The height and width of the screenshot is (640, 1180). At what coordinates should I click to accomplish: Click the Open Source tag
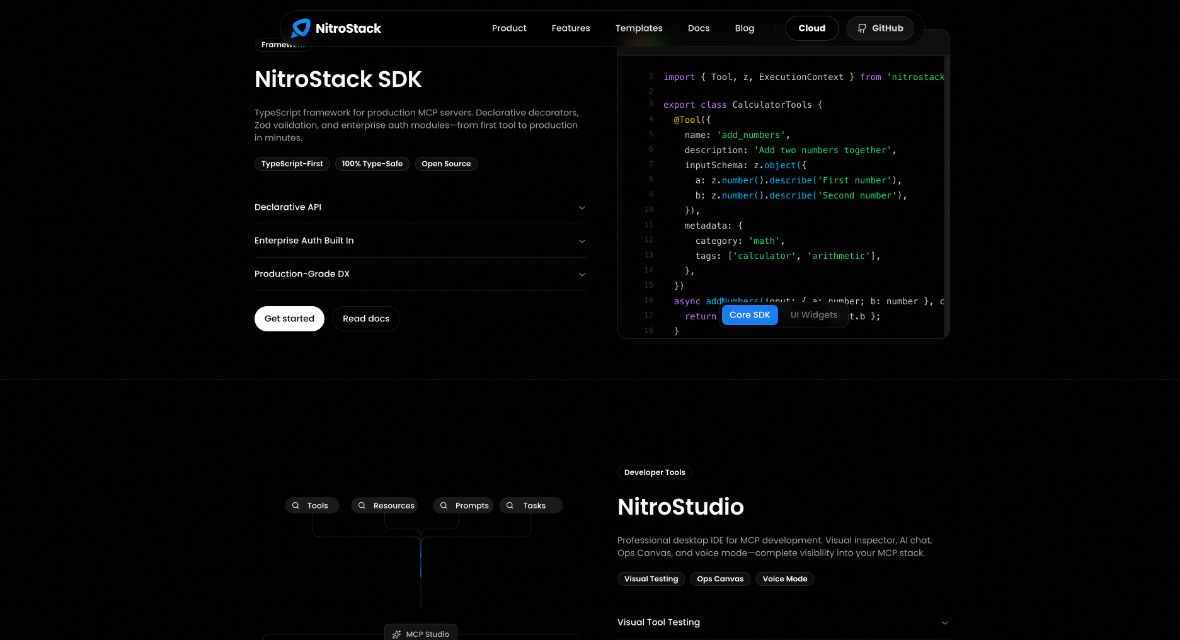(x=446, y=163)
